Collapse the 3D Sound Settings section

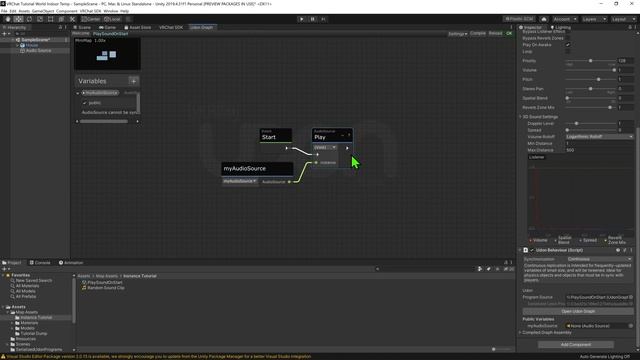click(x=520, y=117)
